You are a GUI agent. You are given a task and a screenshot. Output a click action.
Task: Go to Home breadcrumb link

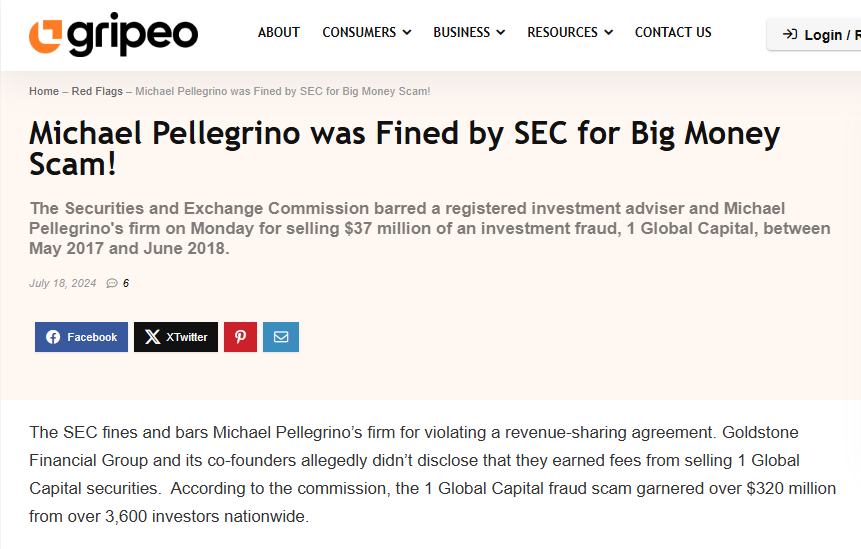coord(44,91)
